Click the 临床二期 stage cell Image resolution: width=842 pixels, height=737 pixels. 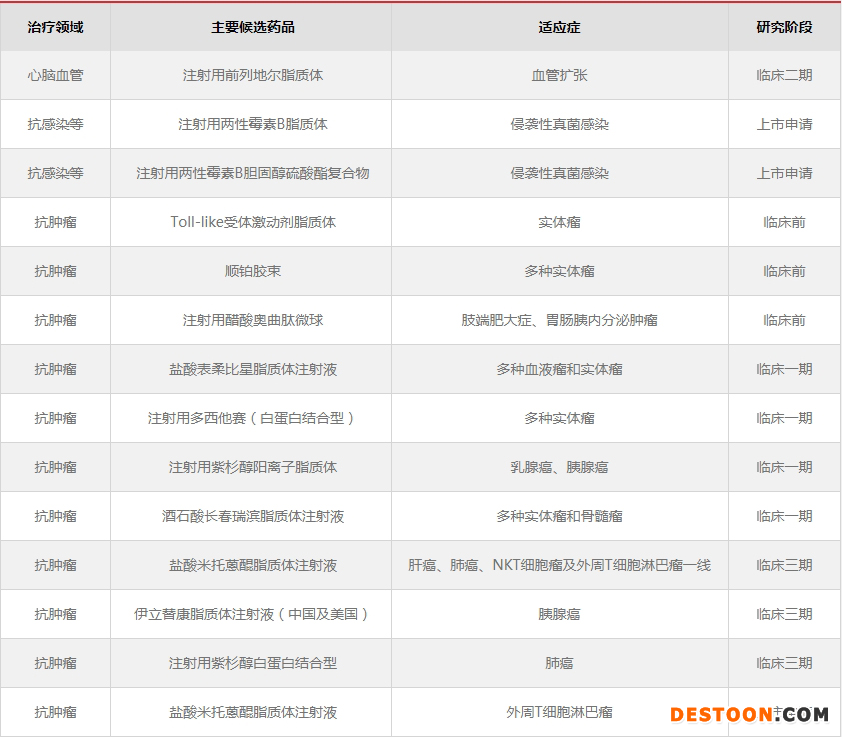click(x=784, y=75)
